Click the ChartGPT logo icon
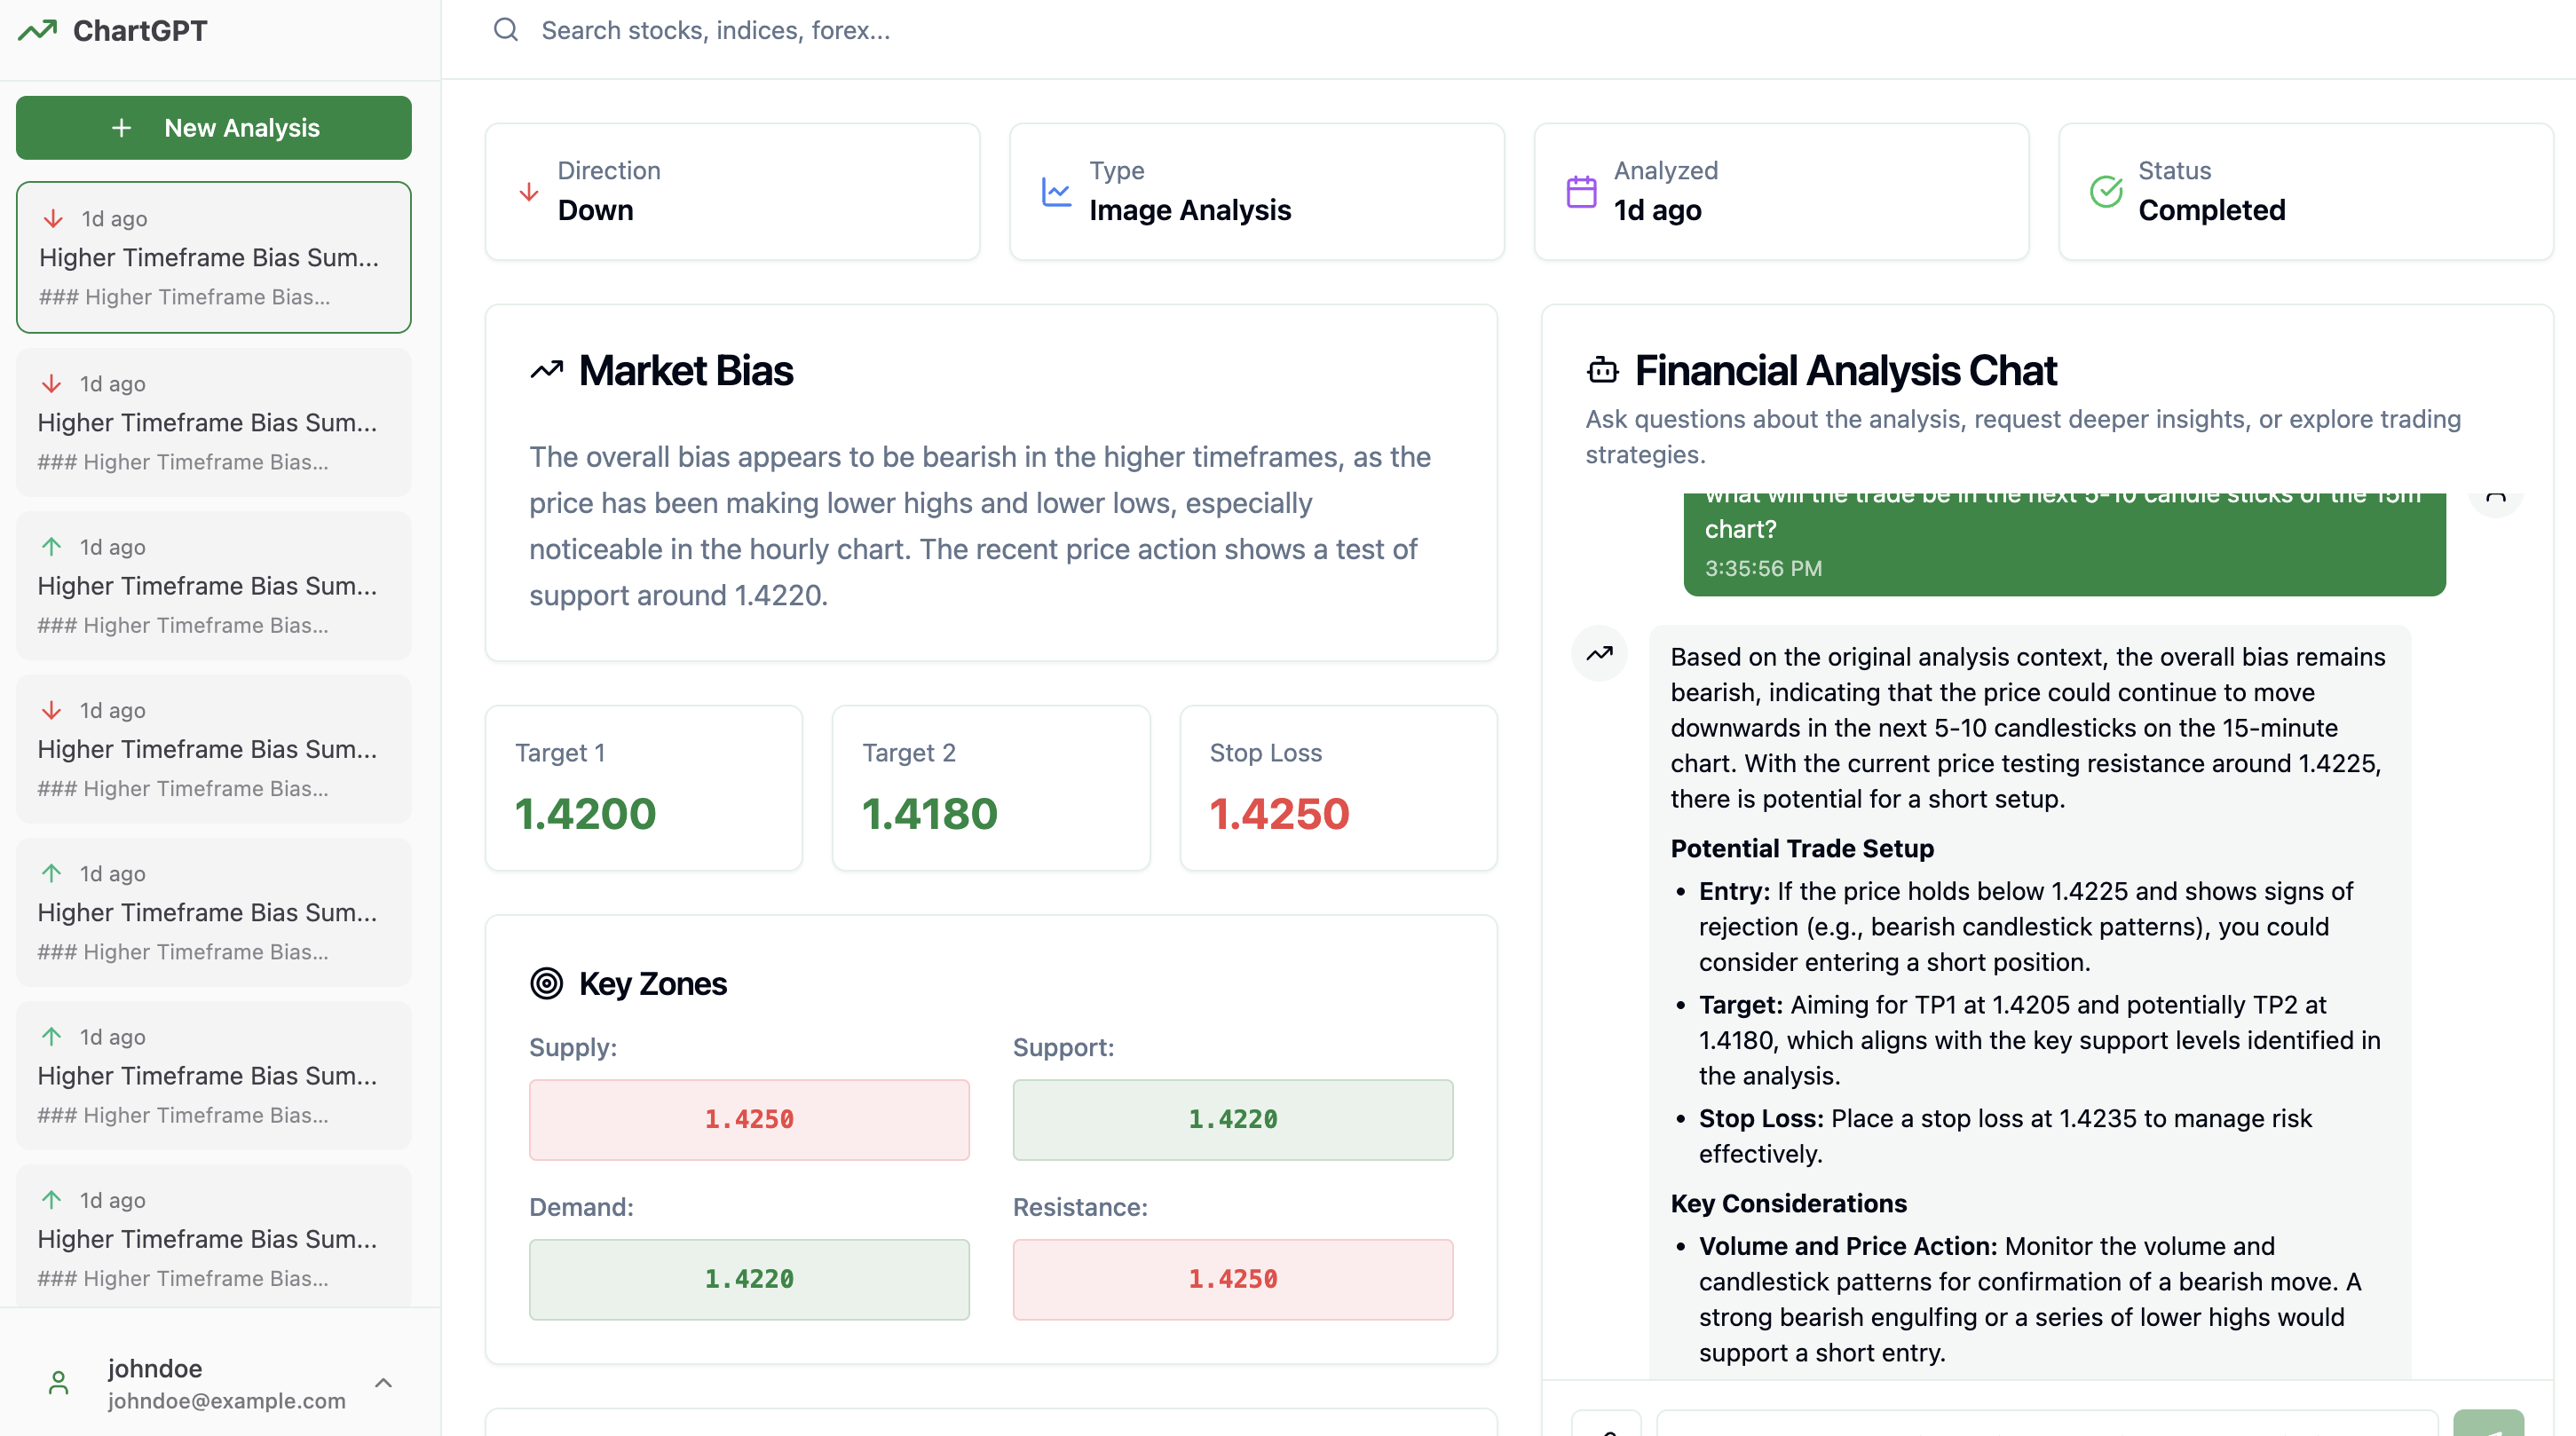 tap(37, 30)
